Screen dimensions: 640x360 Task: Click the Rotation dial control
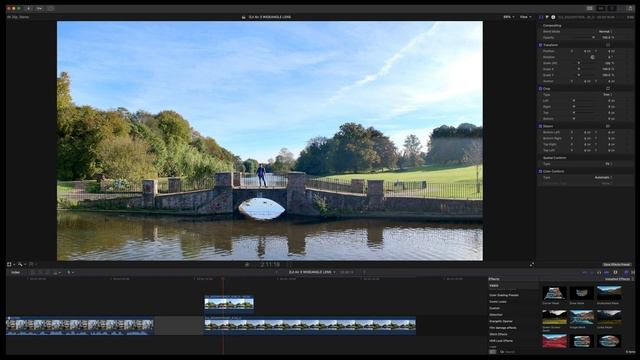[593, 57]
